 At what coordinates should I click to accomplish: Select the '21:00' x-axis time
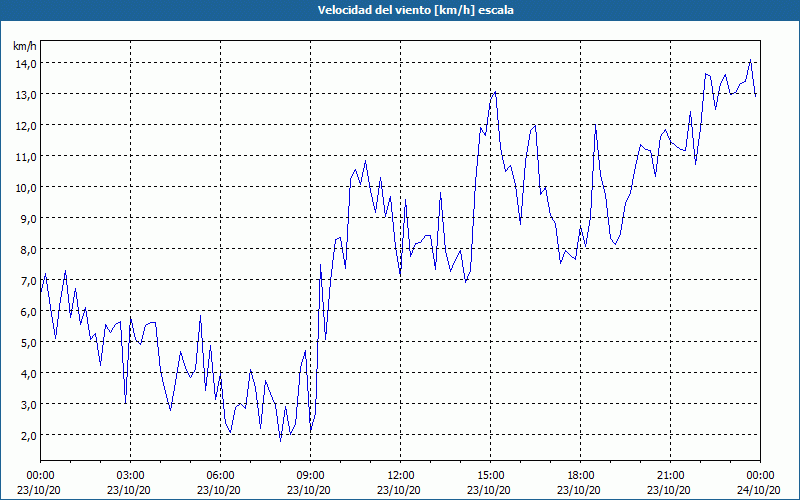(x=670, y=476)
